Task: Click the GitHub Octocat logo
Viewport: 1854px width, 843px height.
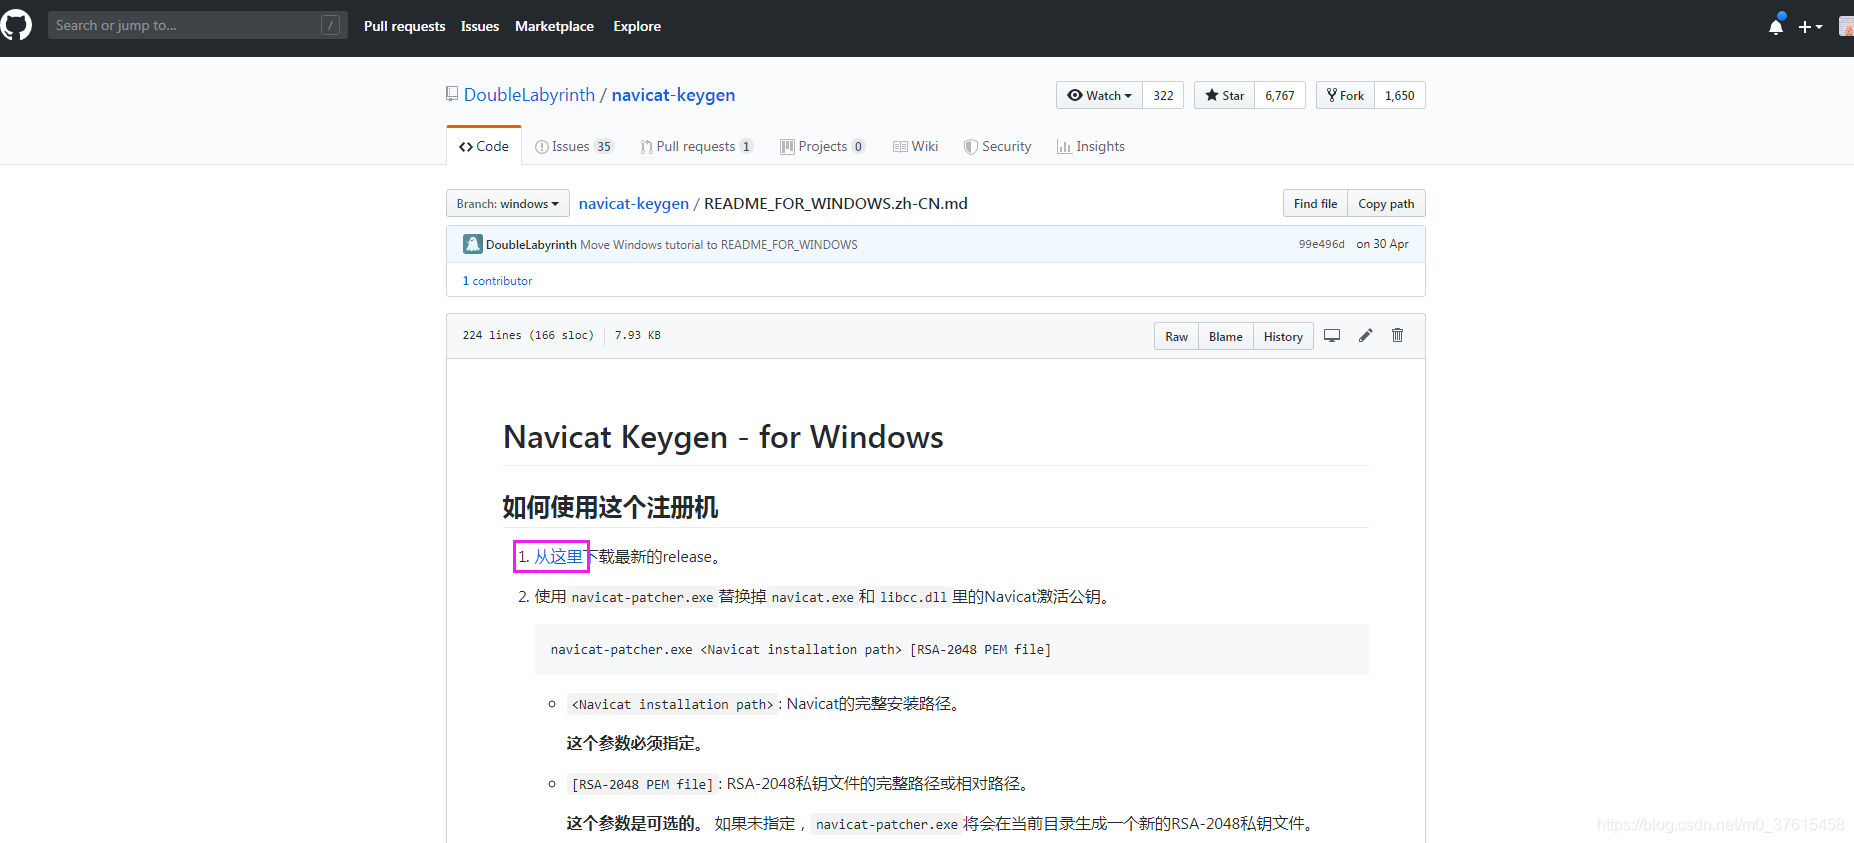Action: (16, 25)
